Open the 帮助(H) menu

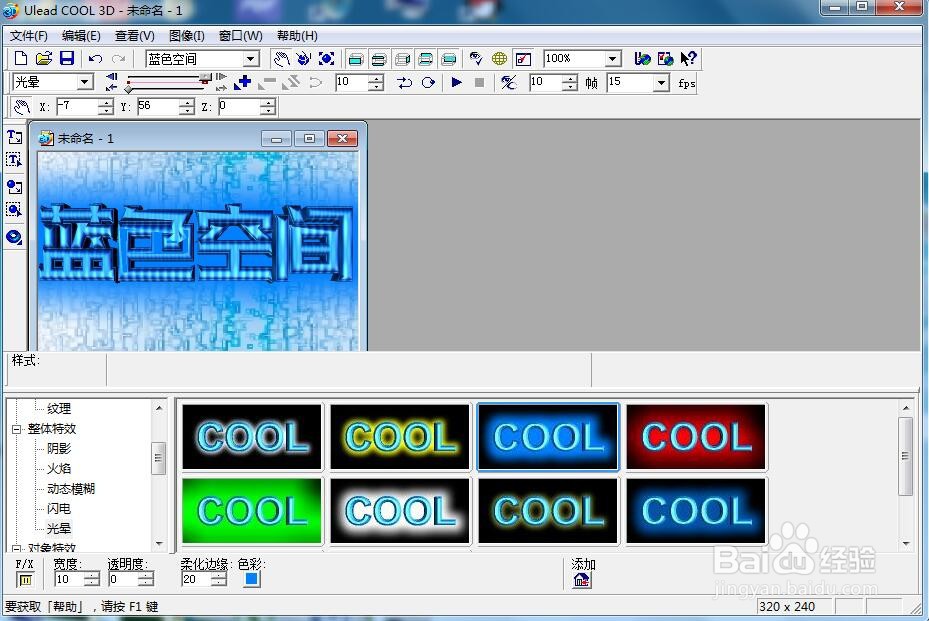pyautogui.click(x=297, y=36)
